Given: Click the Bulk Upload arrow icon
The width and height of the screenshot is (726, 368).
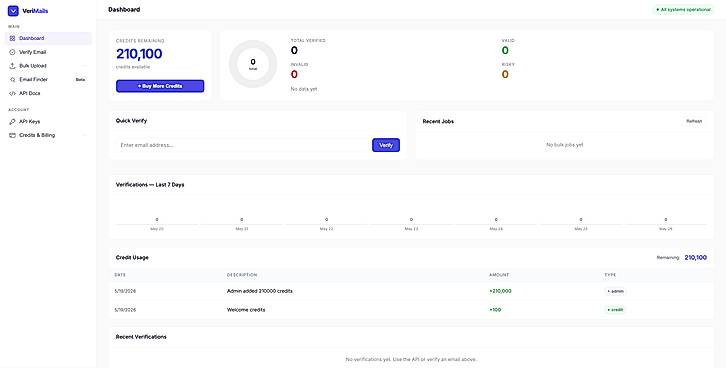Looking at the screenshot, I should pos(13,66).
